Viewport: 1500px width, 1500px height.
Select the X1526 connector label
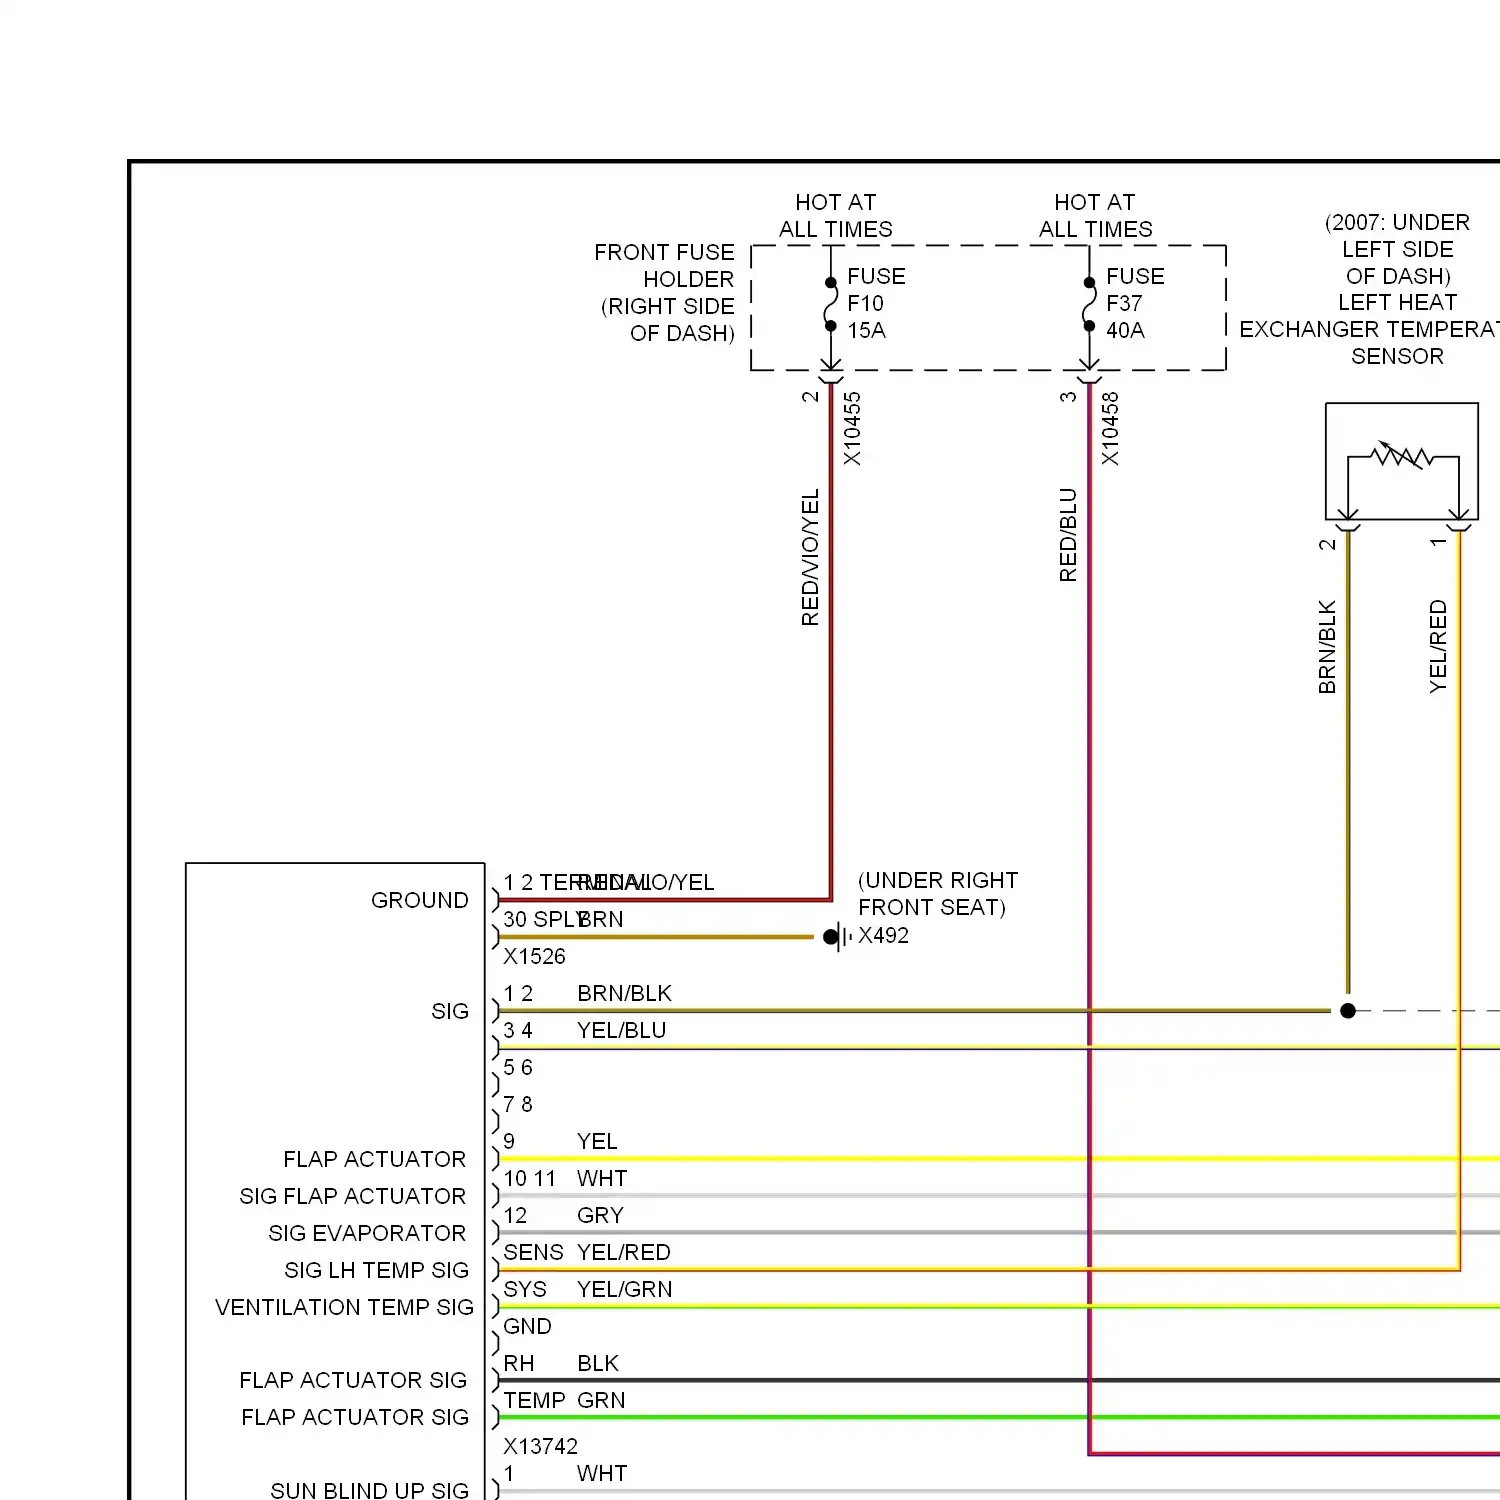534,957
